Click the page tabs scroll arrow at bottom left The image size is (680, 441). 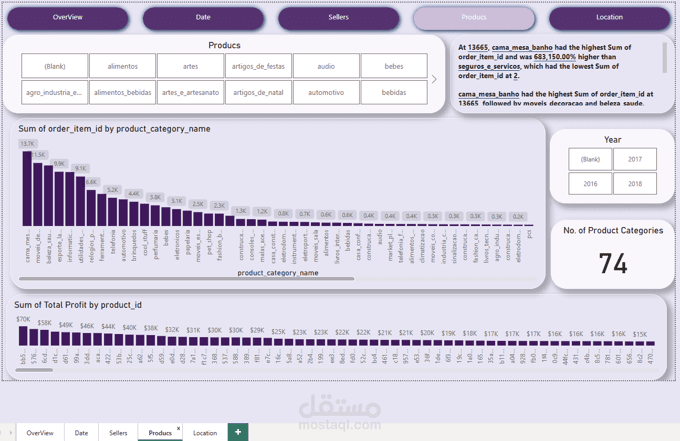coord(10,432)
